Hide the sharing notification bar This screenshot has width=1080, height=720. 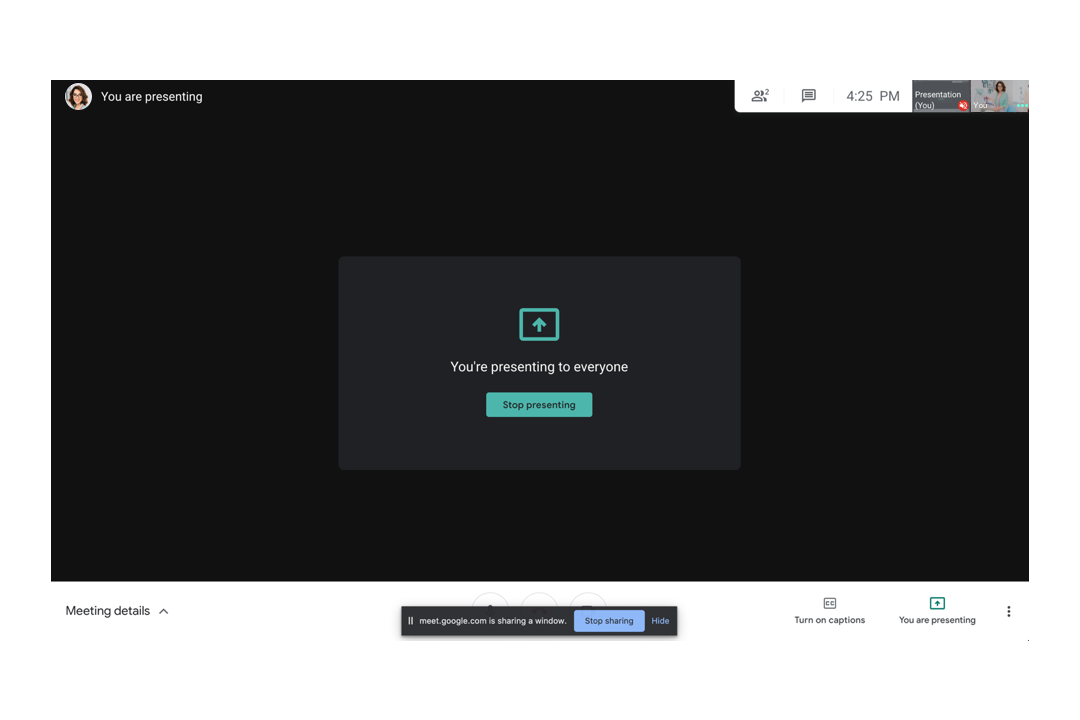(660, 621)
